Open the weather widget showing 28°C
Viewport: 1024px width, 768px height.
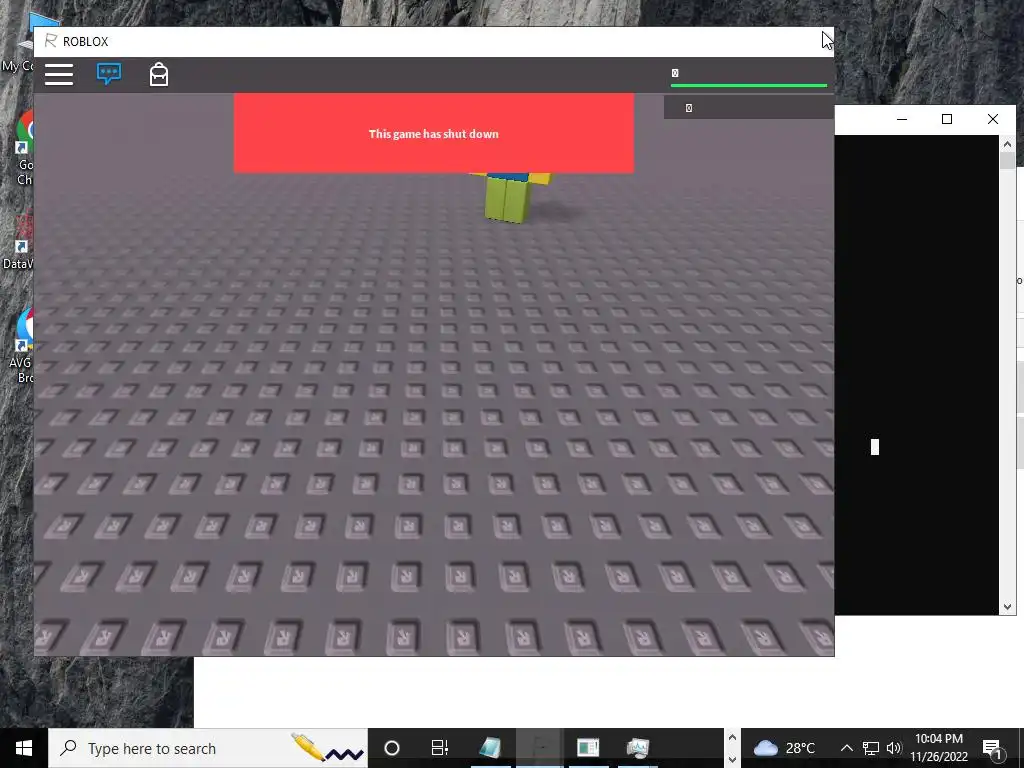[x=784, y=748]
